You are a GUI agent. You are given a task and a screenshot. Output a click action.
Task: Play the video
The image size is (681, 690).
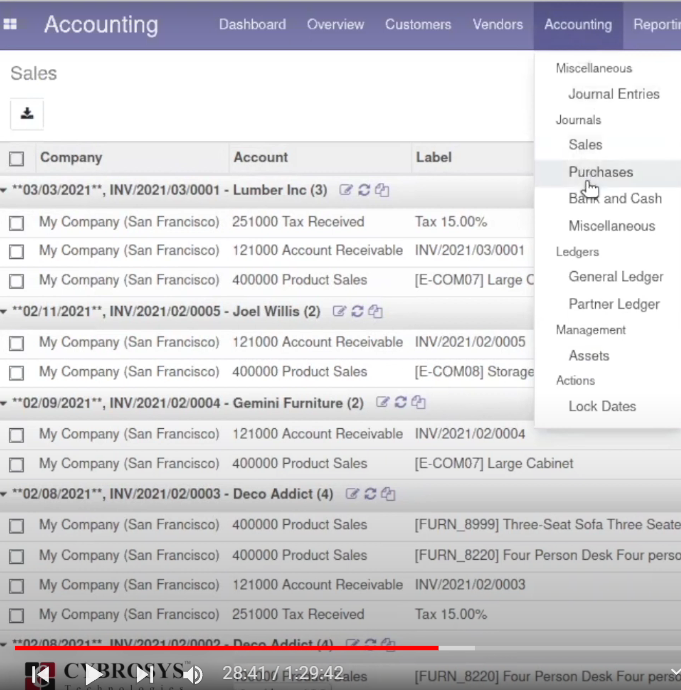point(93,674)
